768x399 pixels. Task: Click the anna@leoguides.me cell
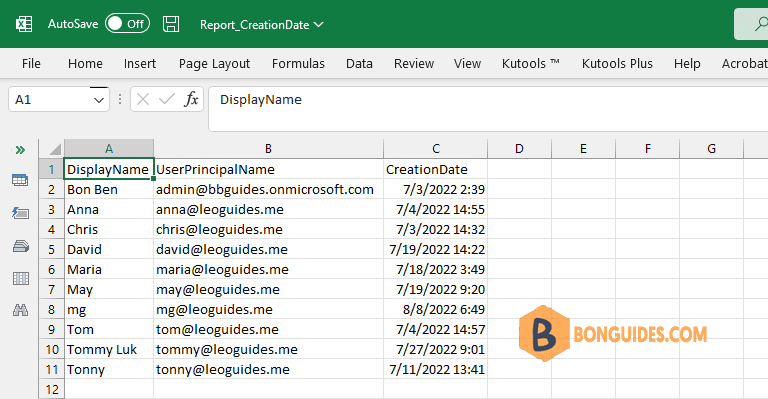point(268,210)
